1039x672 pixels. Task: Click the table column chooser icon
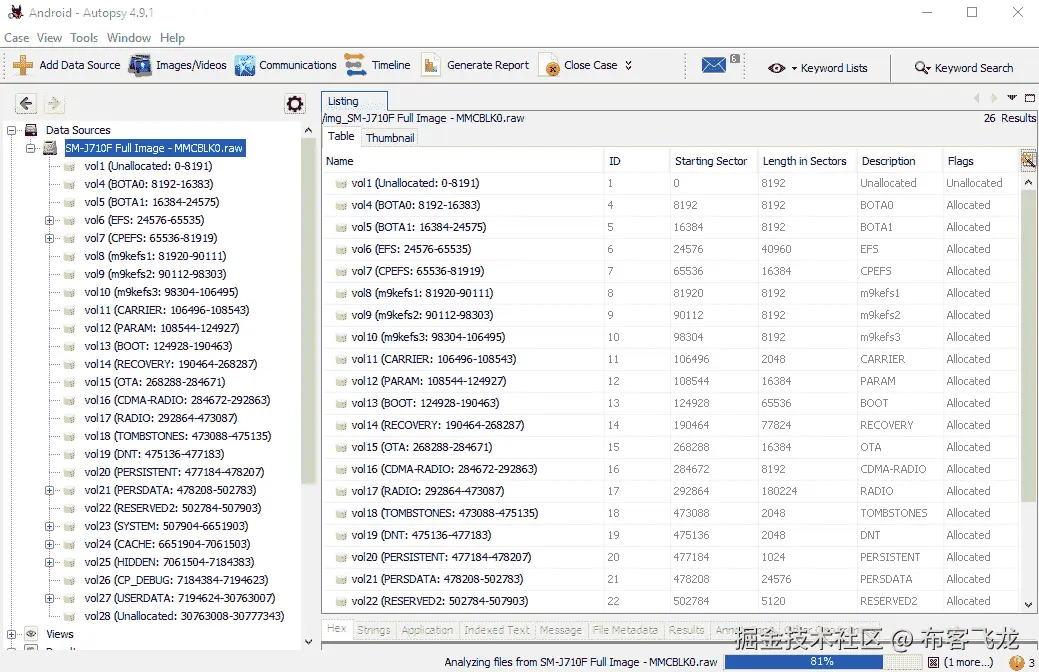(1028, 160)
